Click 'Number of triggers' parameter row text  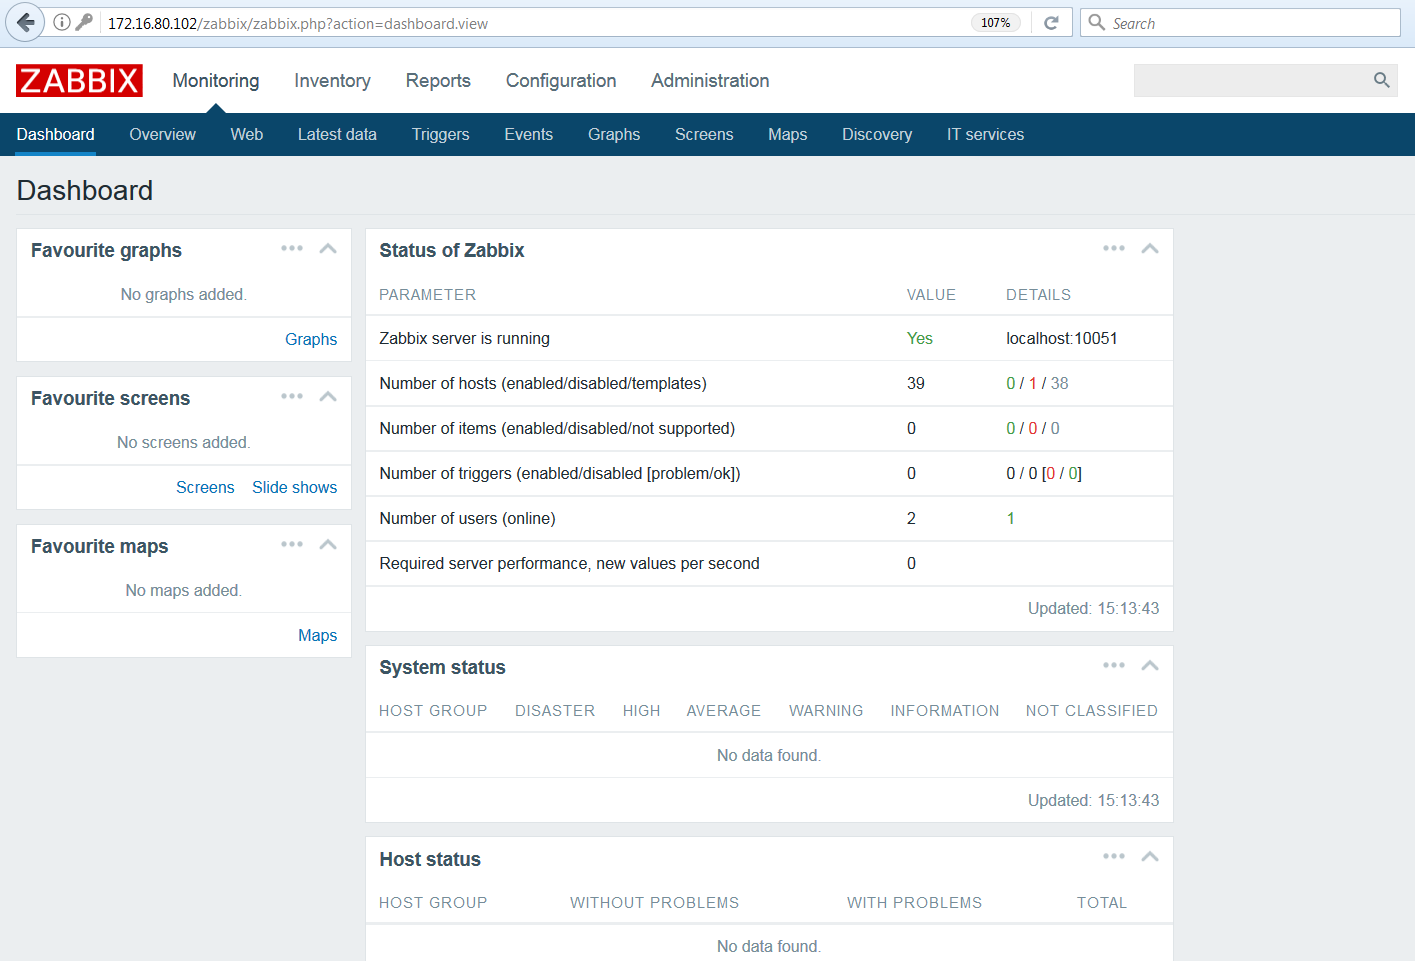pyautogui.click(x=560, y=473)
